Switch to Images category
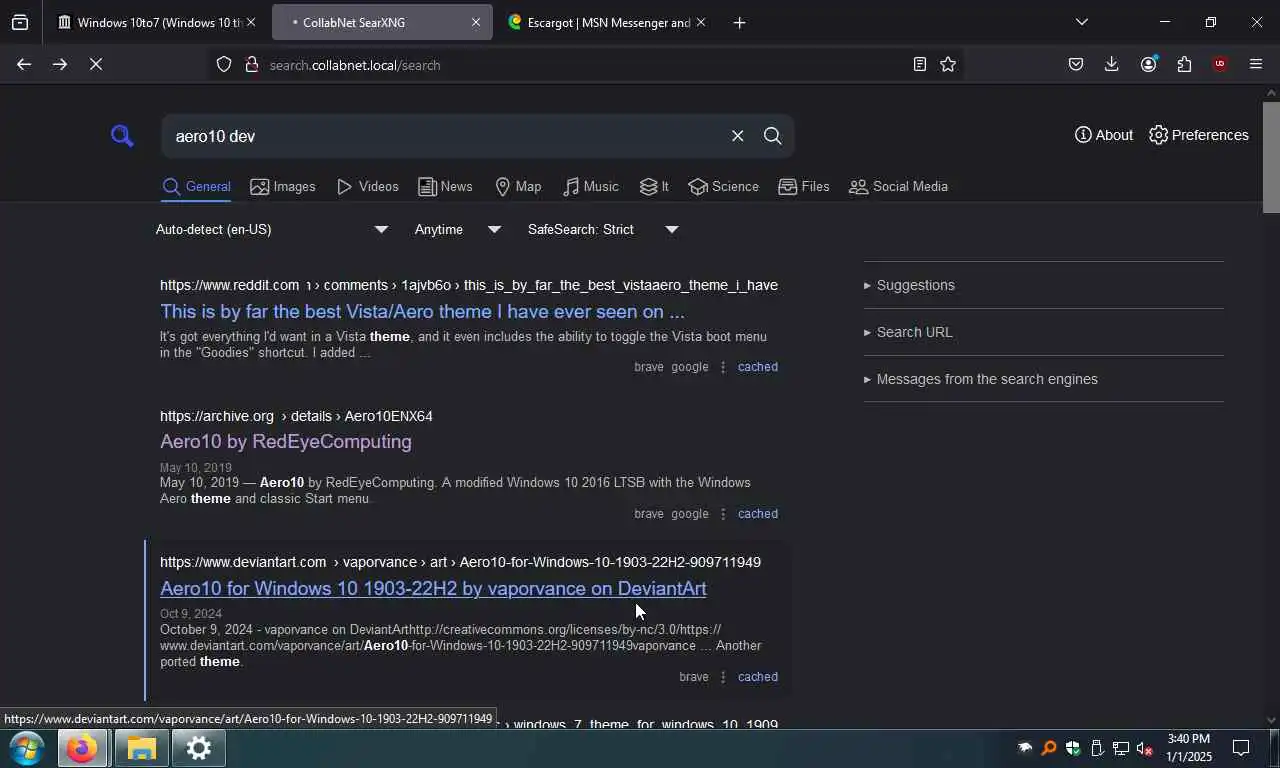 (x=283, y=186)
